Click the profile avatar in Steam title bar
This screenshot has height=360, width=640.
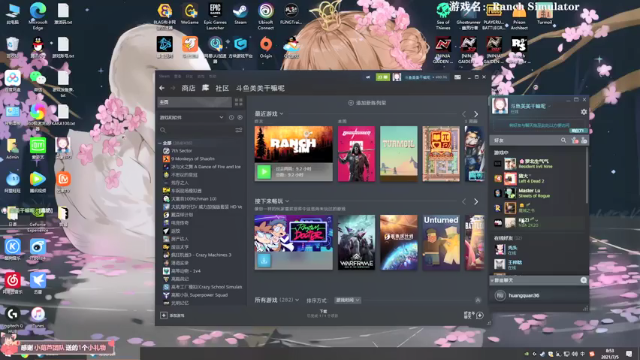pos(396,77)
